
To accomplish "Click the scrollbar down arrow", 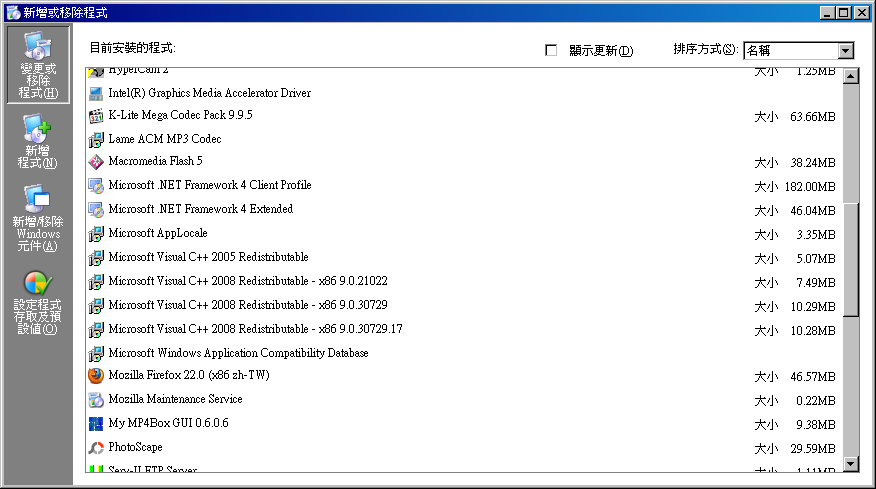I will click(851, 464).
